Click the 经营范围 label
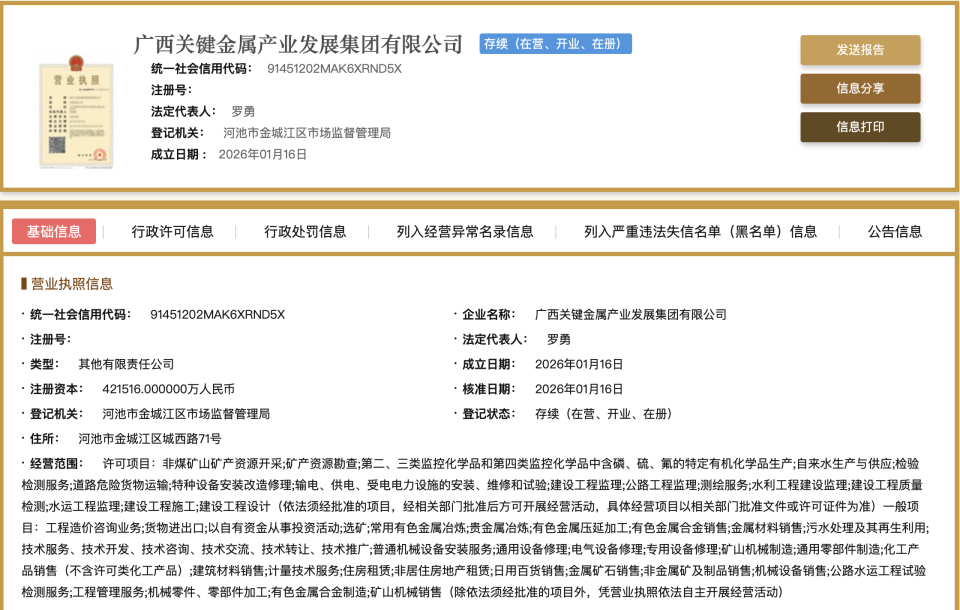 point(56,464)
